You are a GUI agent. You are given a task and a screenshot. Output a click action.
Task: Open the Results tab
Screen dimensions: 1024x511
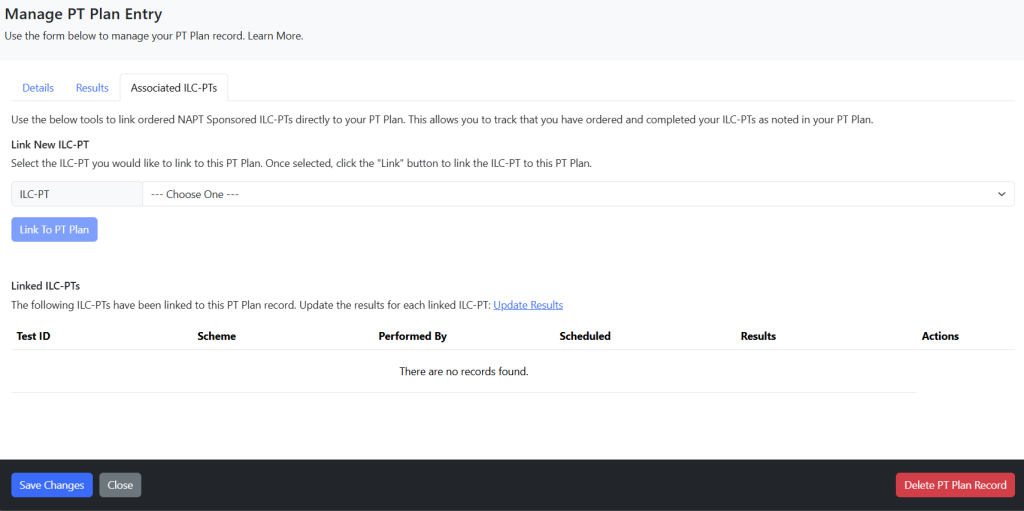92,88
